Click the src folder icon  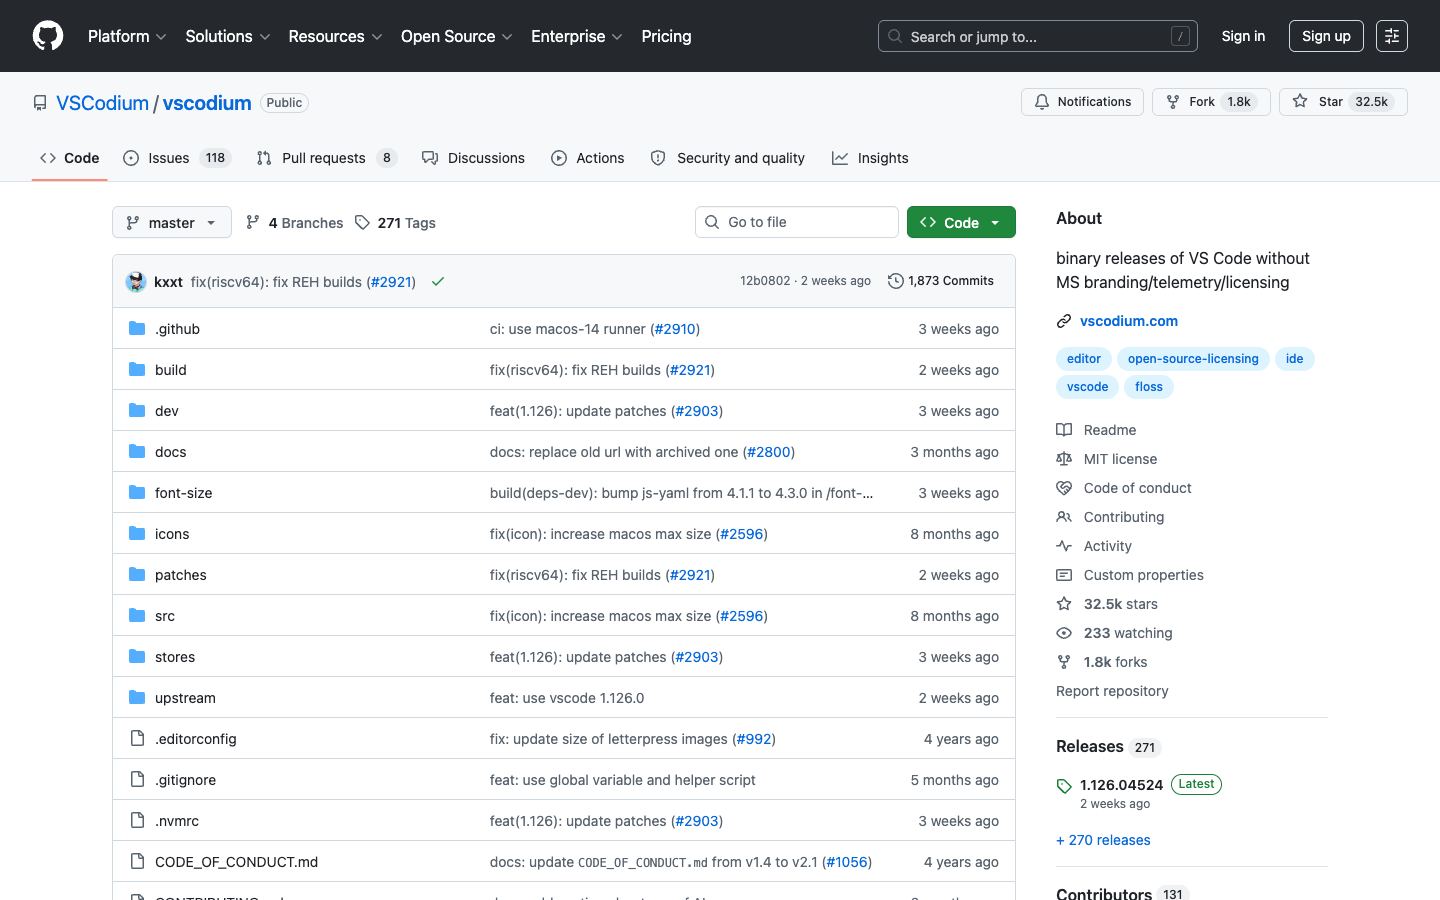[x=137, y=616]
